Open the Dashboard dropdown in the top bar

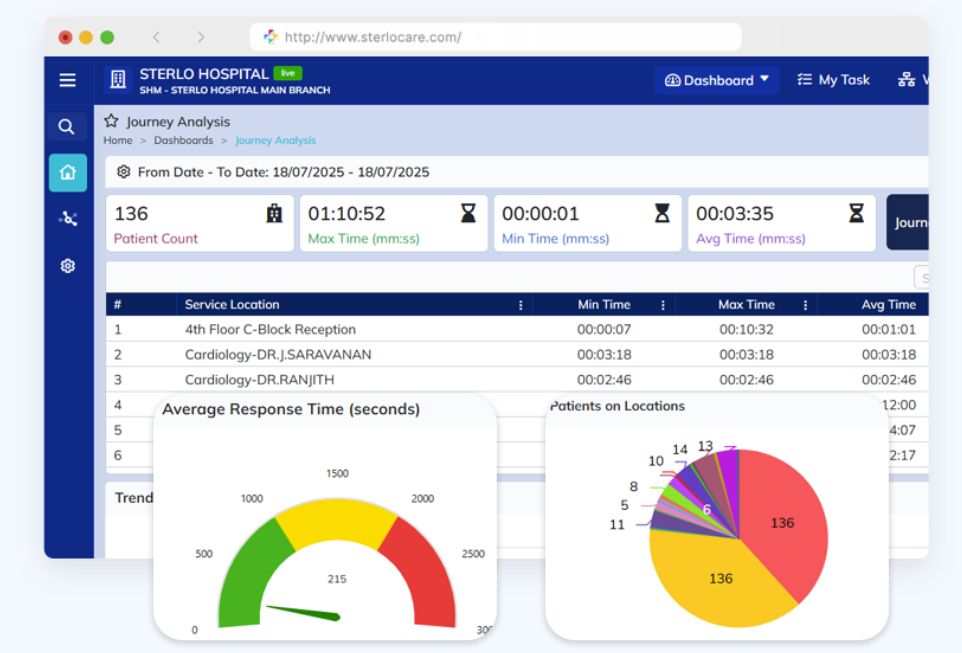pos(716,80)
